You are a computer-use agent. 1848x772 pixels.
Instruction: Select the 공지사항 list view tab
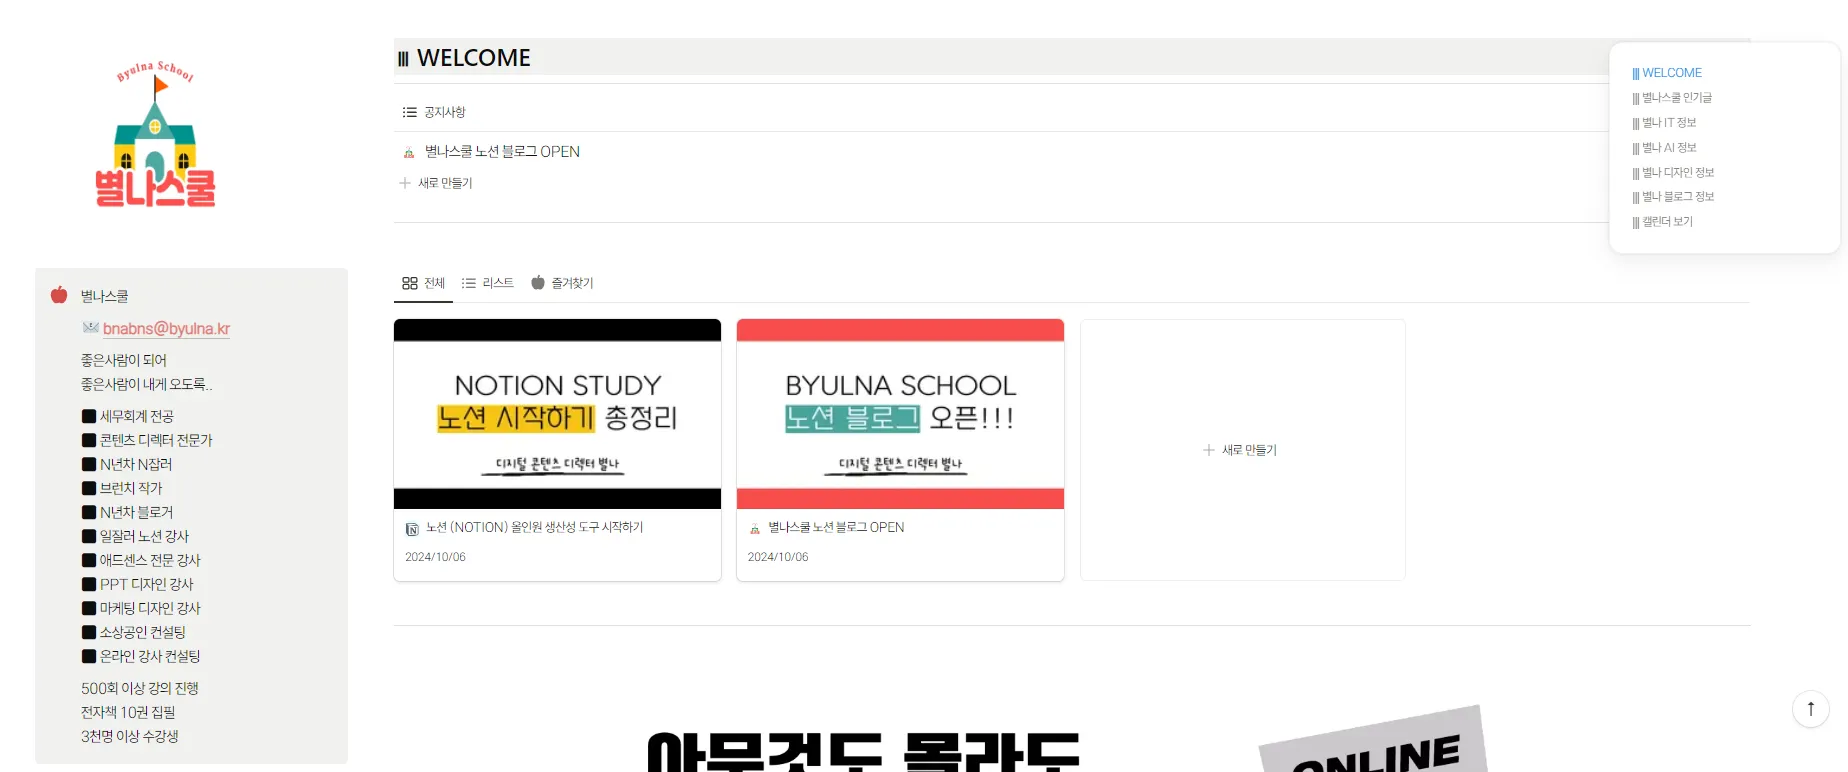[x=434, y=112]
